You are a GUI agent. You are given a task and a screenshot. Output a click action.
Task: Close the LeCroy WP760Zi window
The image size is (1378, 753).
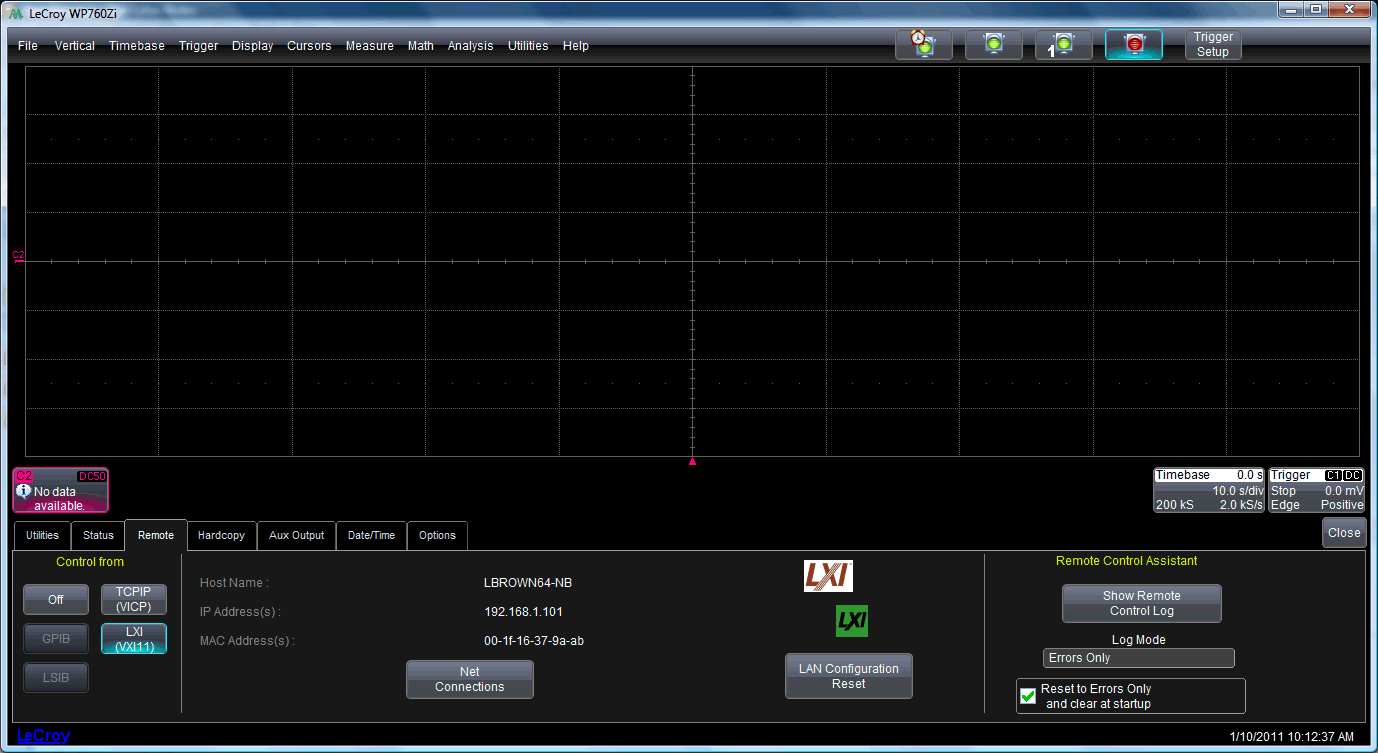coord(1350,10)
